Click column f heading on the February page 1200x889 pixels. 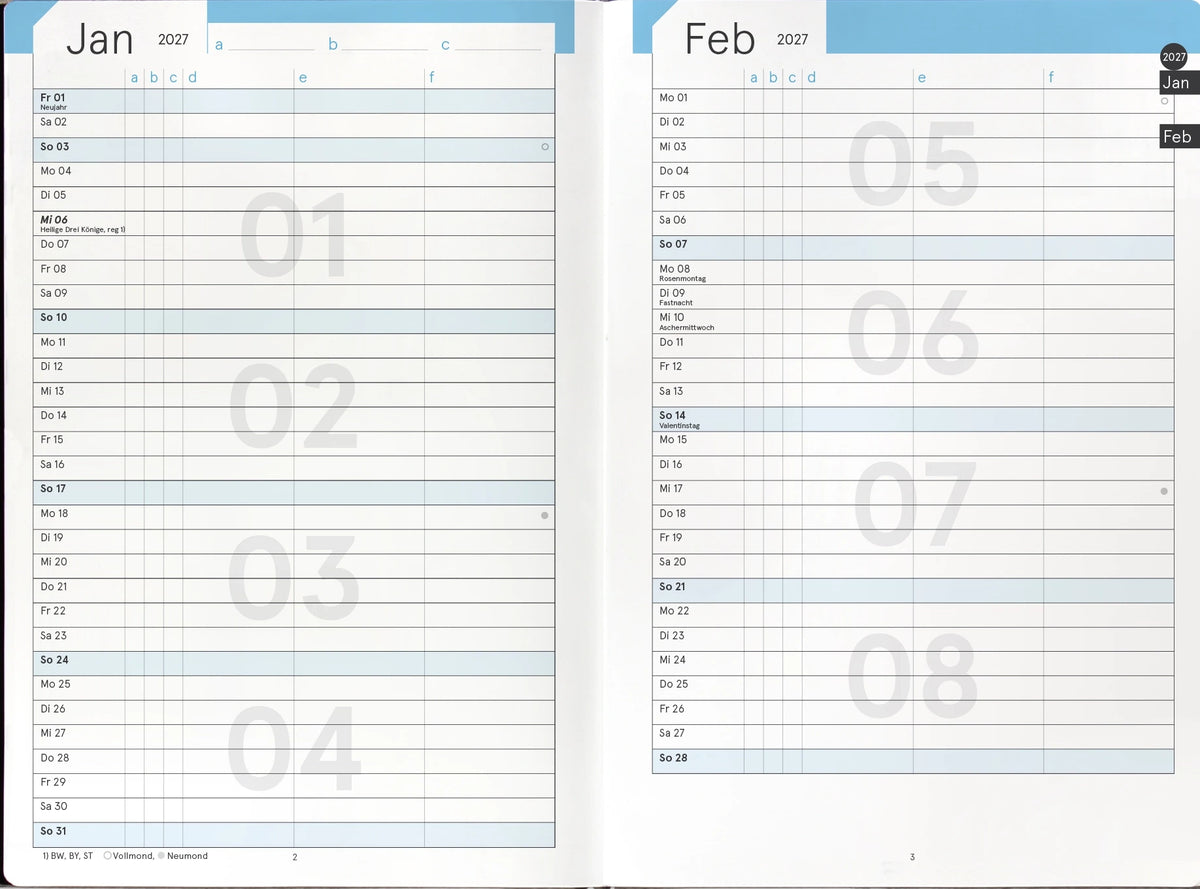tap(1050, 77)
